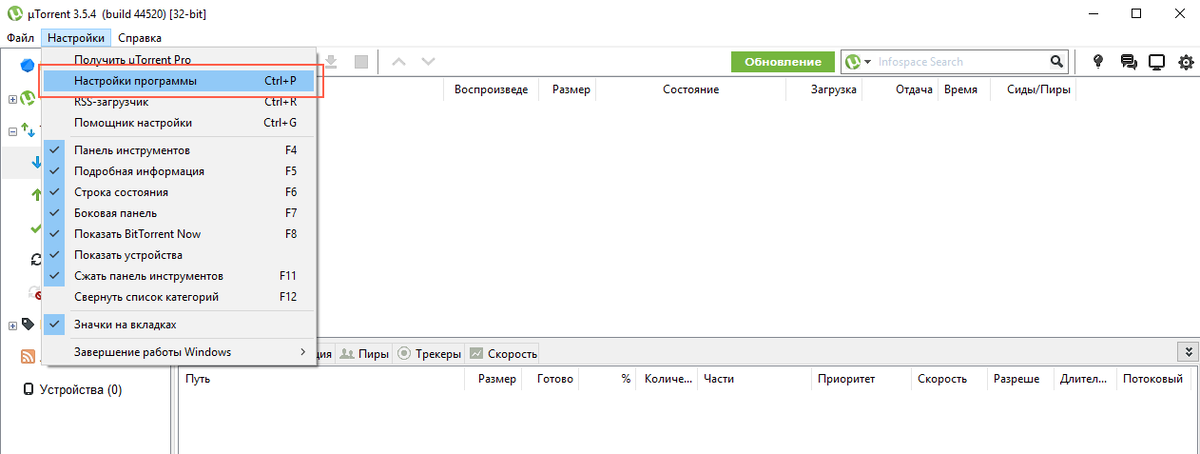
Task: Sort by the Воспроизведе column header
Action: (491, 90)
